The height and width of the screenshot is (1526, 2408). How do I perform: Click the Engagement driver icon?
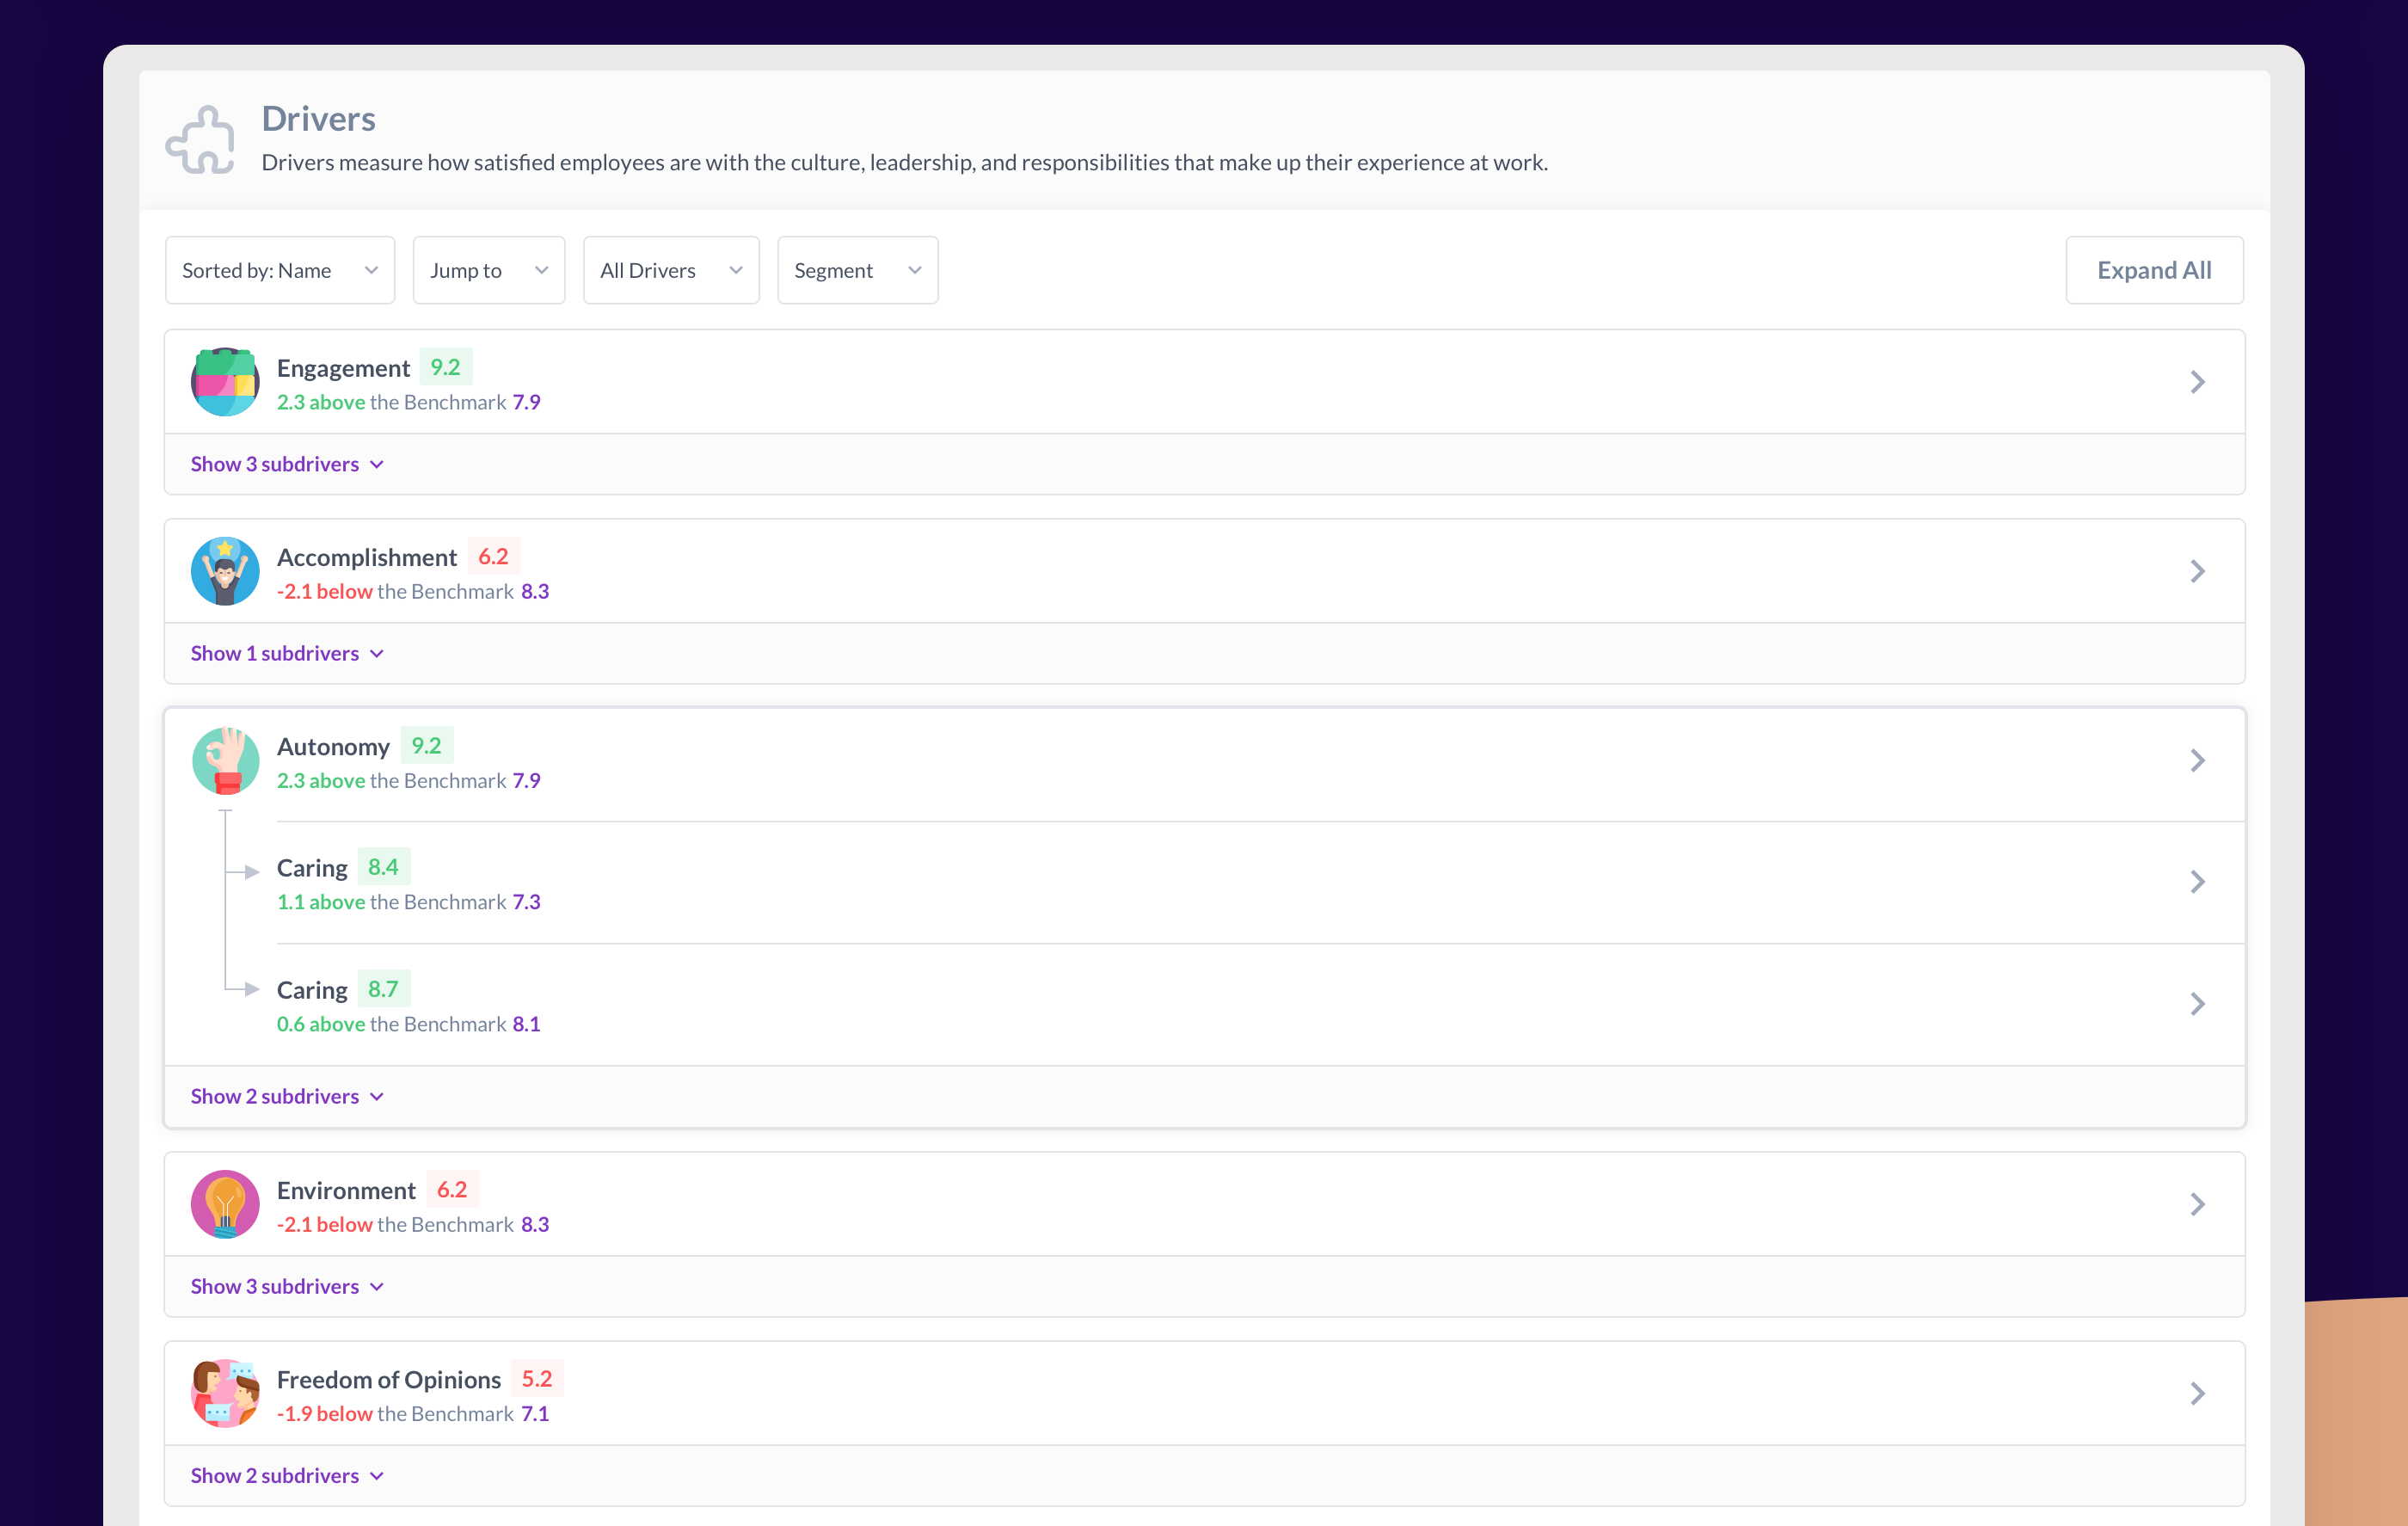[x=225, y=382]
